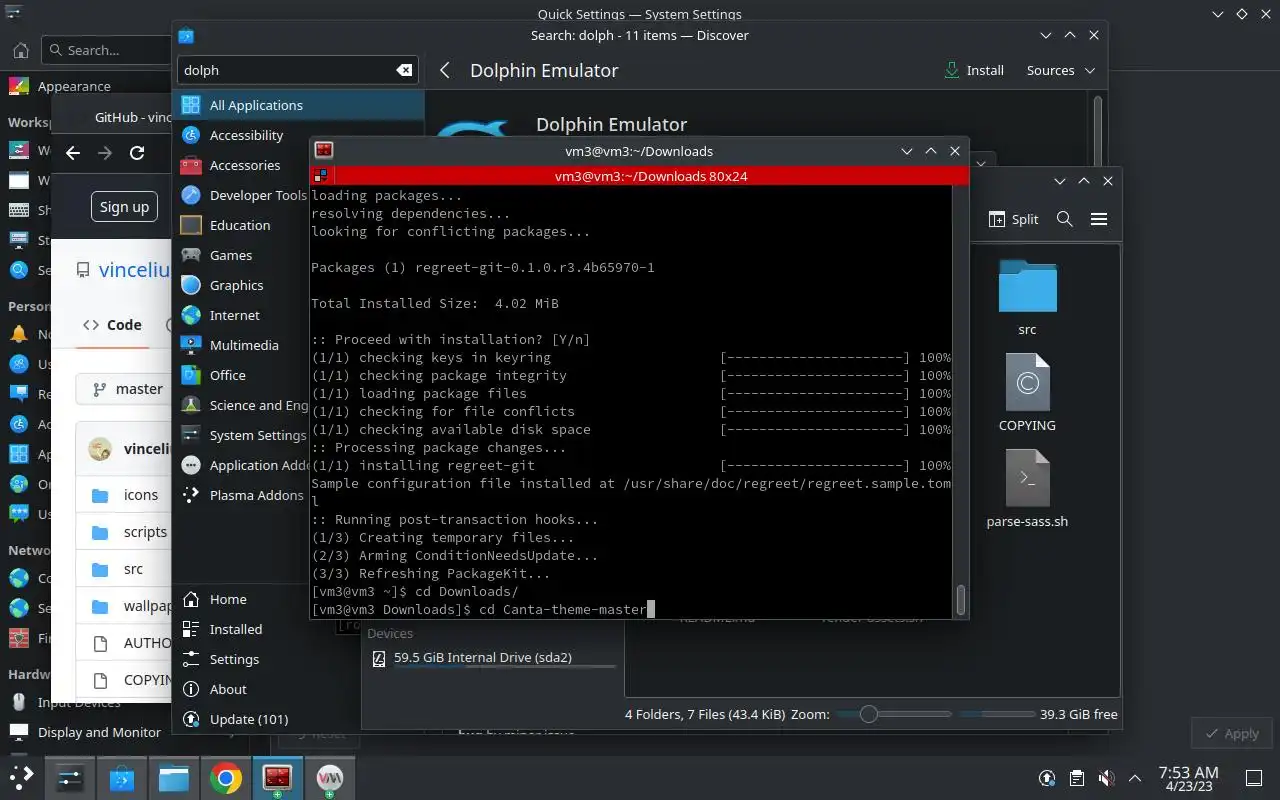Open Appearance in System Settings
This screenshot has height=800, width=1280.
pyautogui.click(x=74, y=87)
